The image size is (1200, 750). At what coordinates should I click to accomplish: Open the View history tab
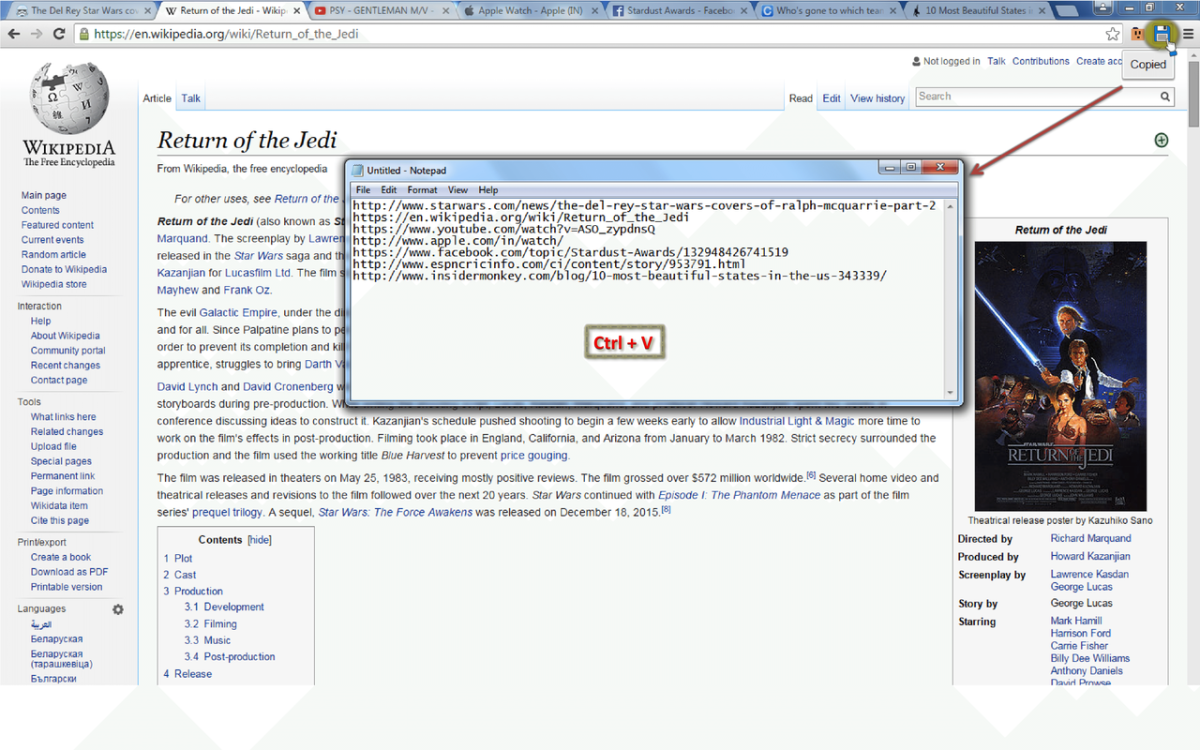pyautogui.click(x=877, y=98)
